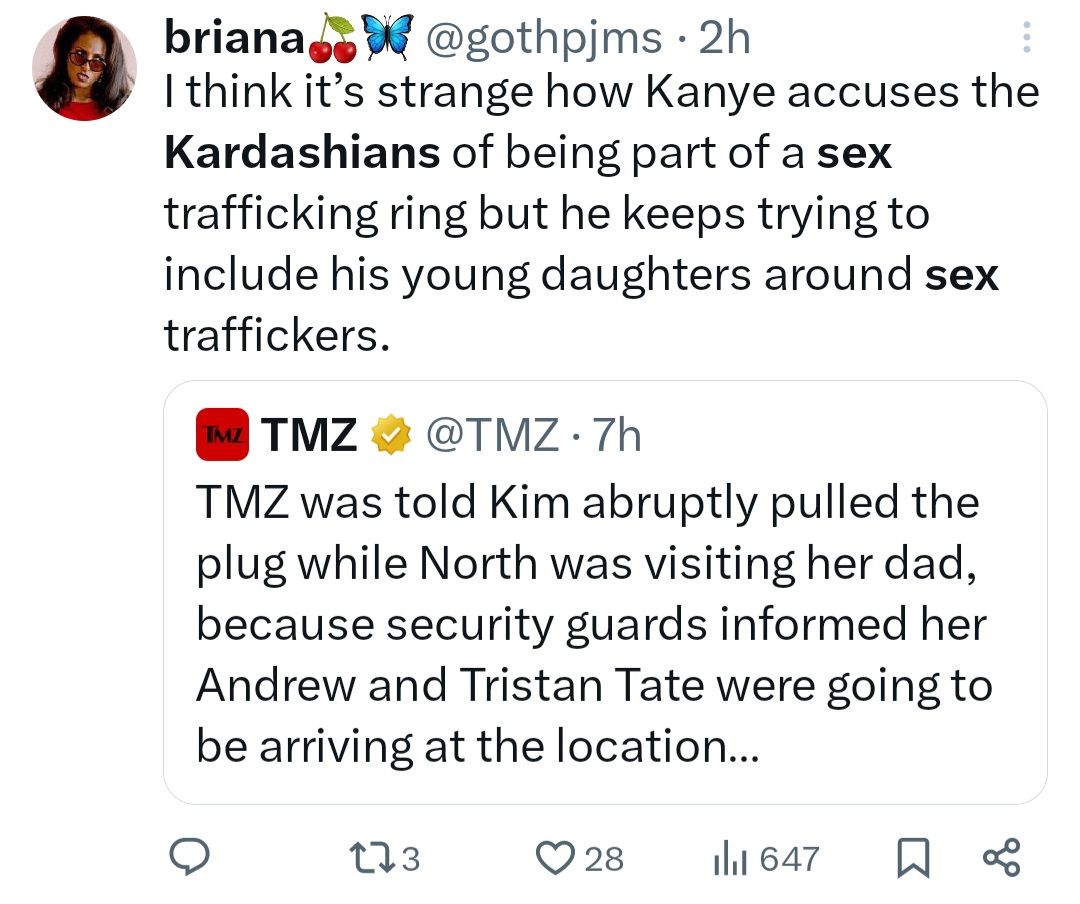
Task: Click the briana display name
Action: coord(234,39)
